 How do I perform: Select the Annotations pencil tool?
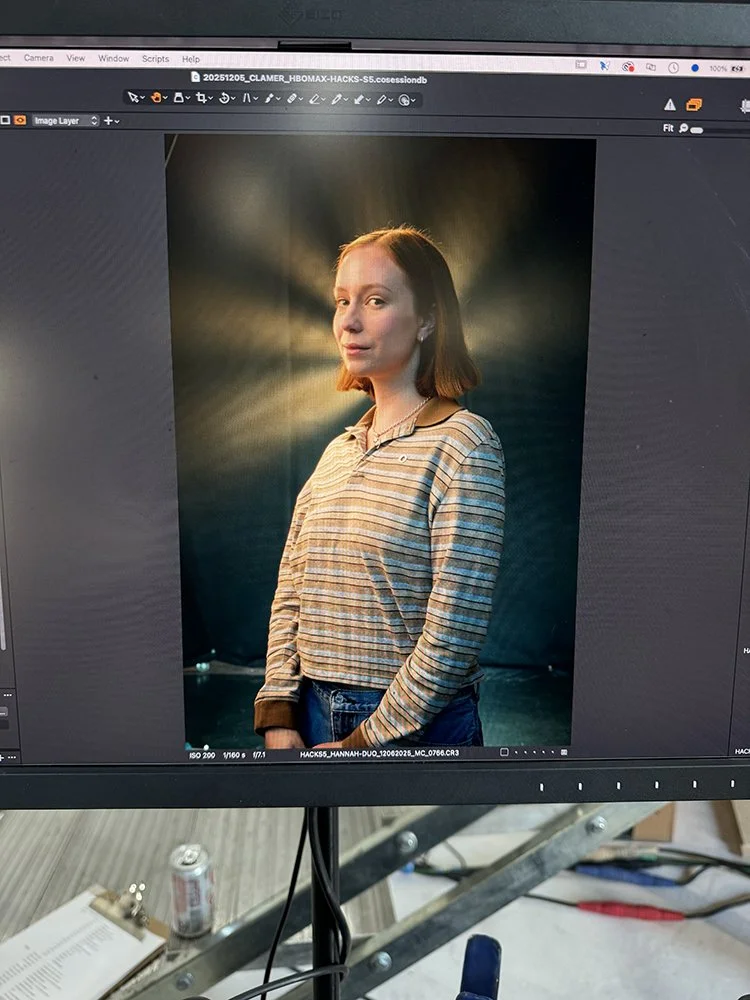pos(381,99)
